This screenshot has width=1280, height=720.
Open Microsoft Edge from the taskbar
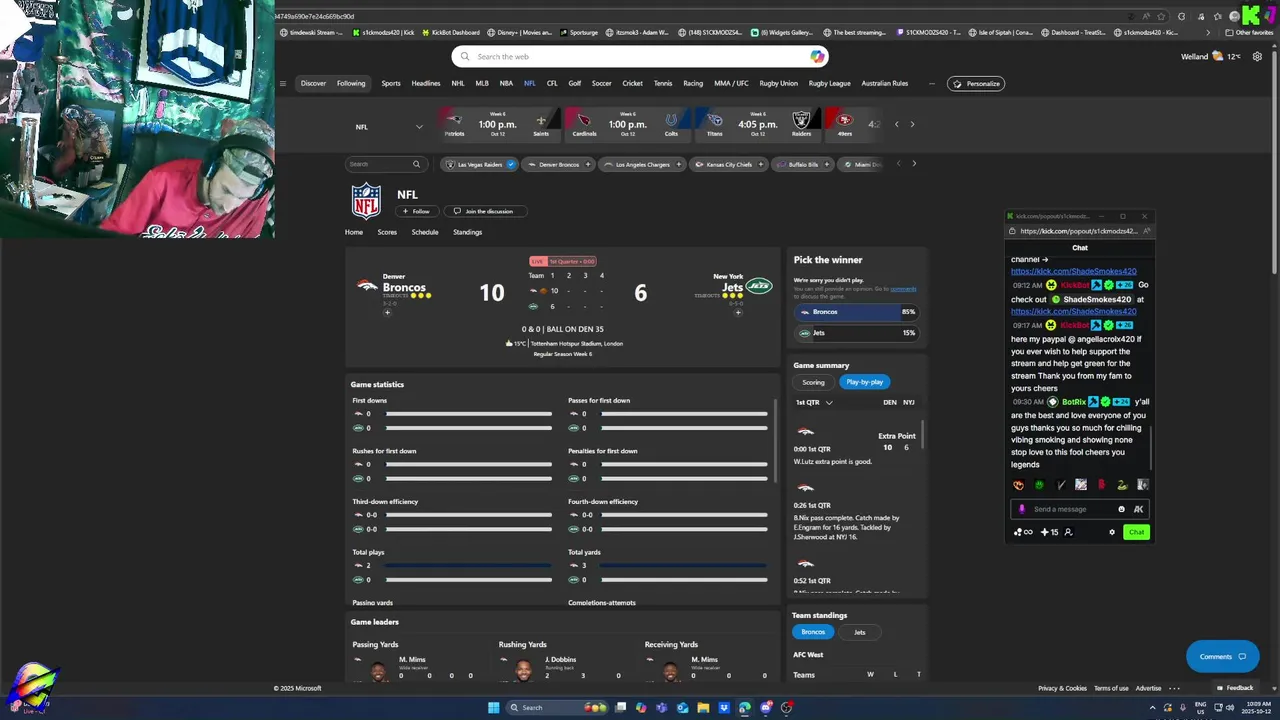click(745, 708)
